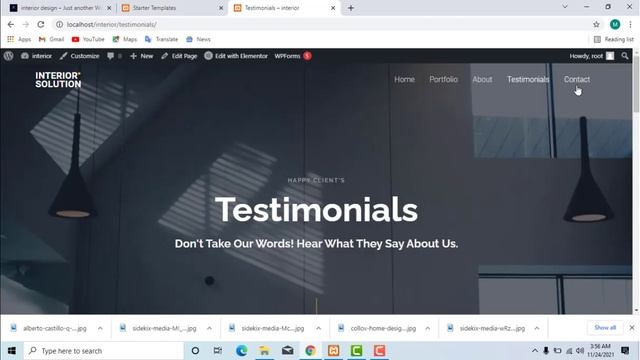Click Edit with Elementor
Viewport: 640px width, 360px height.
(236, 56)
